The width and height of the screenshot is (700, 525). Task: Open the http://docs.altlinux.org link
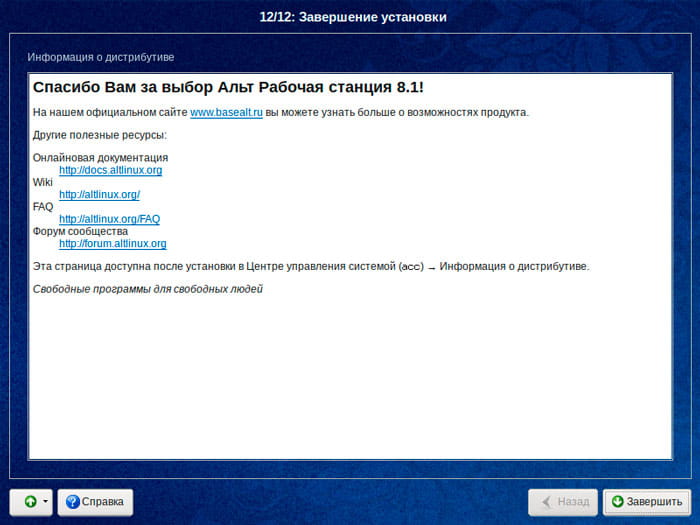tap(111, 170)
